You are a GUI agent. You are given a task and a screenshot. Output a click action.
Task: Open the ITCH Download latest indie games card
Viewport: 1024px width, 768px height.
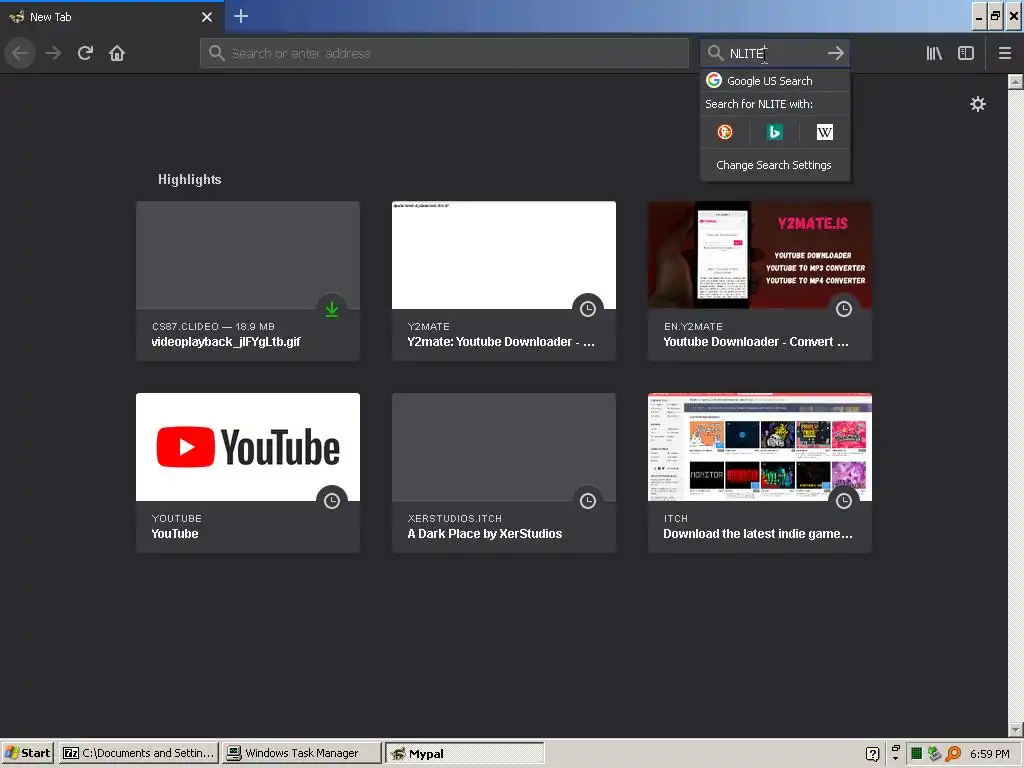coord(760,473)
